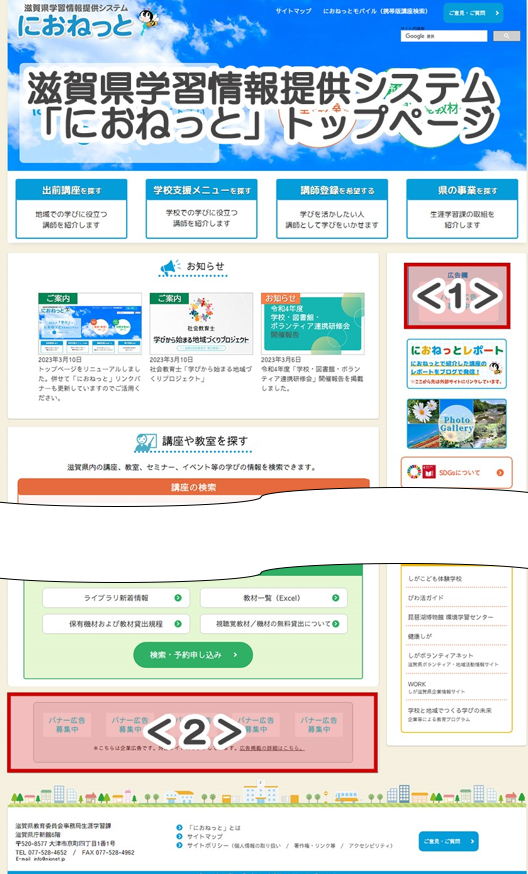
Task: Open 健康しが sidebar link
Action: pyautogui.click(x=420, y=636)
